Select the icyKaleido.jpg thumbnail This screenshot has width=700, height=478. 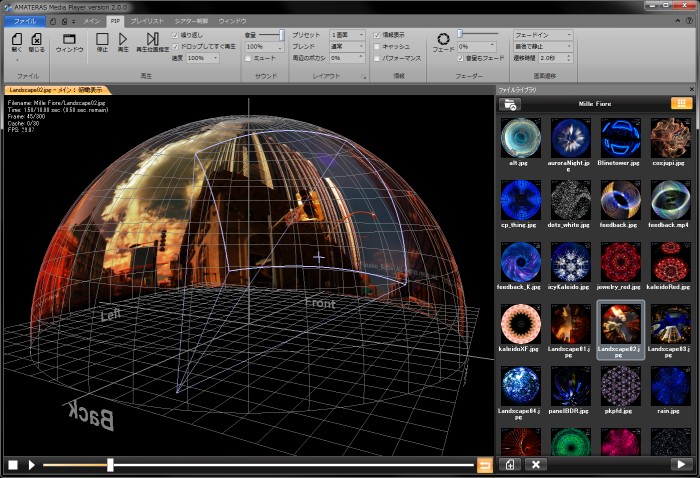[571, 262]
